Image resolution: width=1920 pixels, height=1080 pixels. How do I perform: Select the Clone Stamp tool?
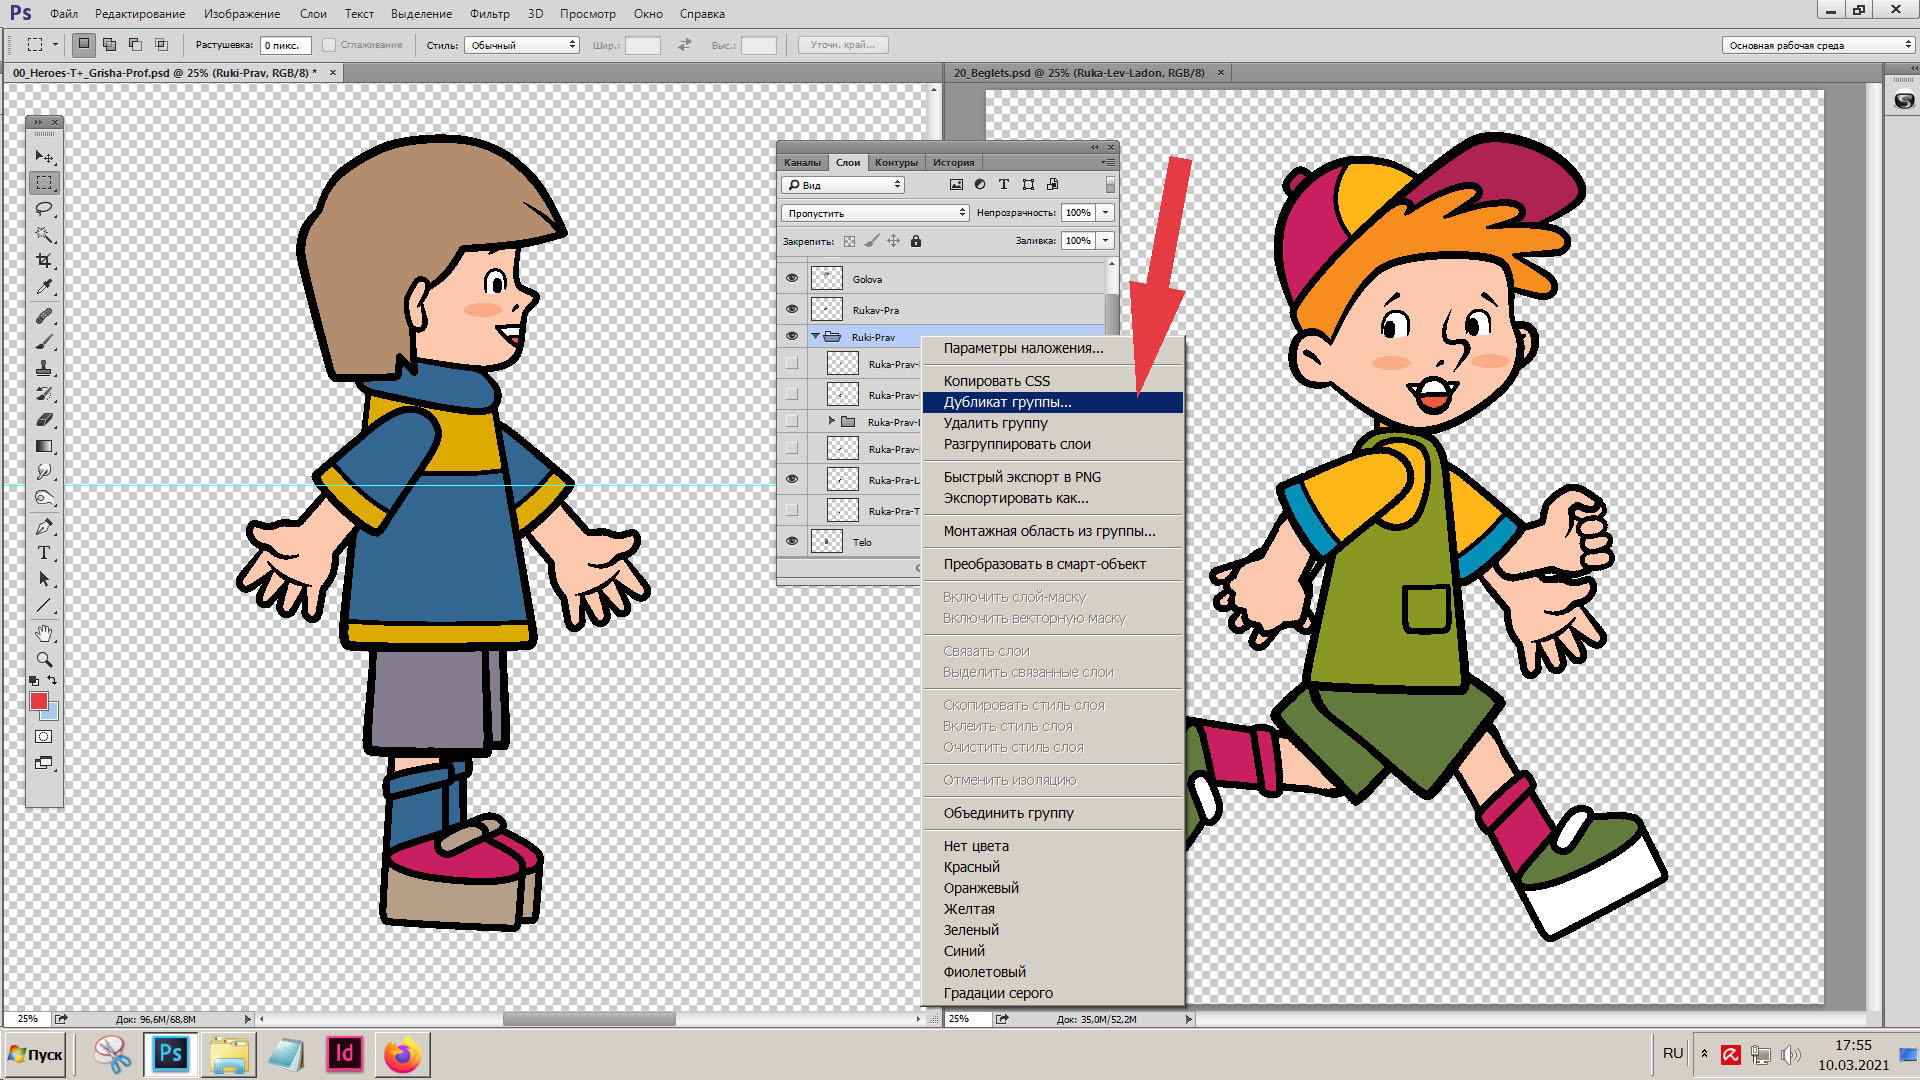(44, 368)
